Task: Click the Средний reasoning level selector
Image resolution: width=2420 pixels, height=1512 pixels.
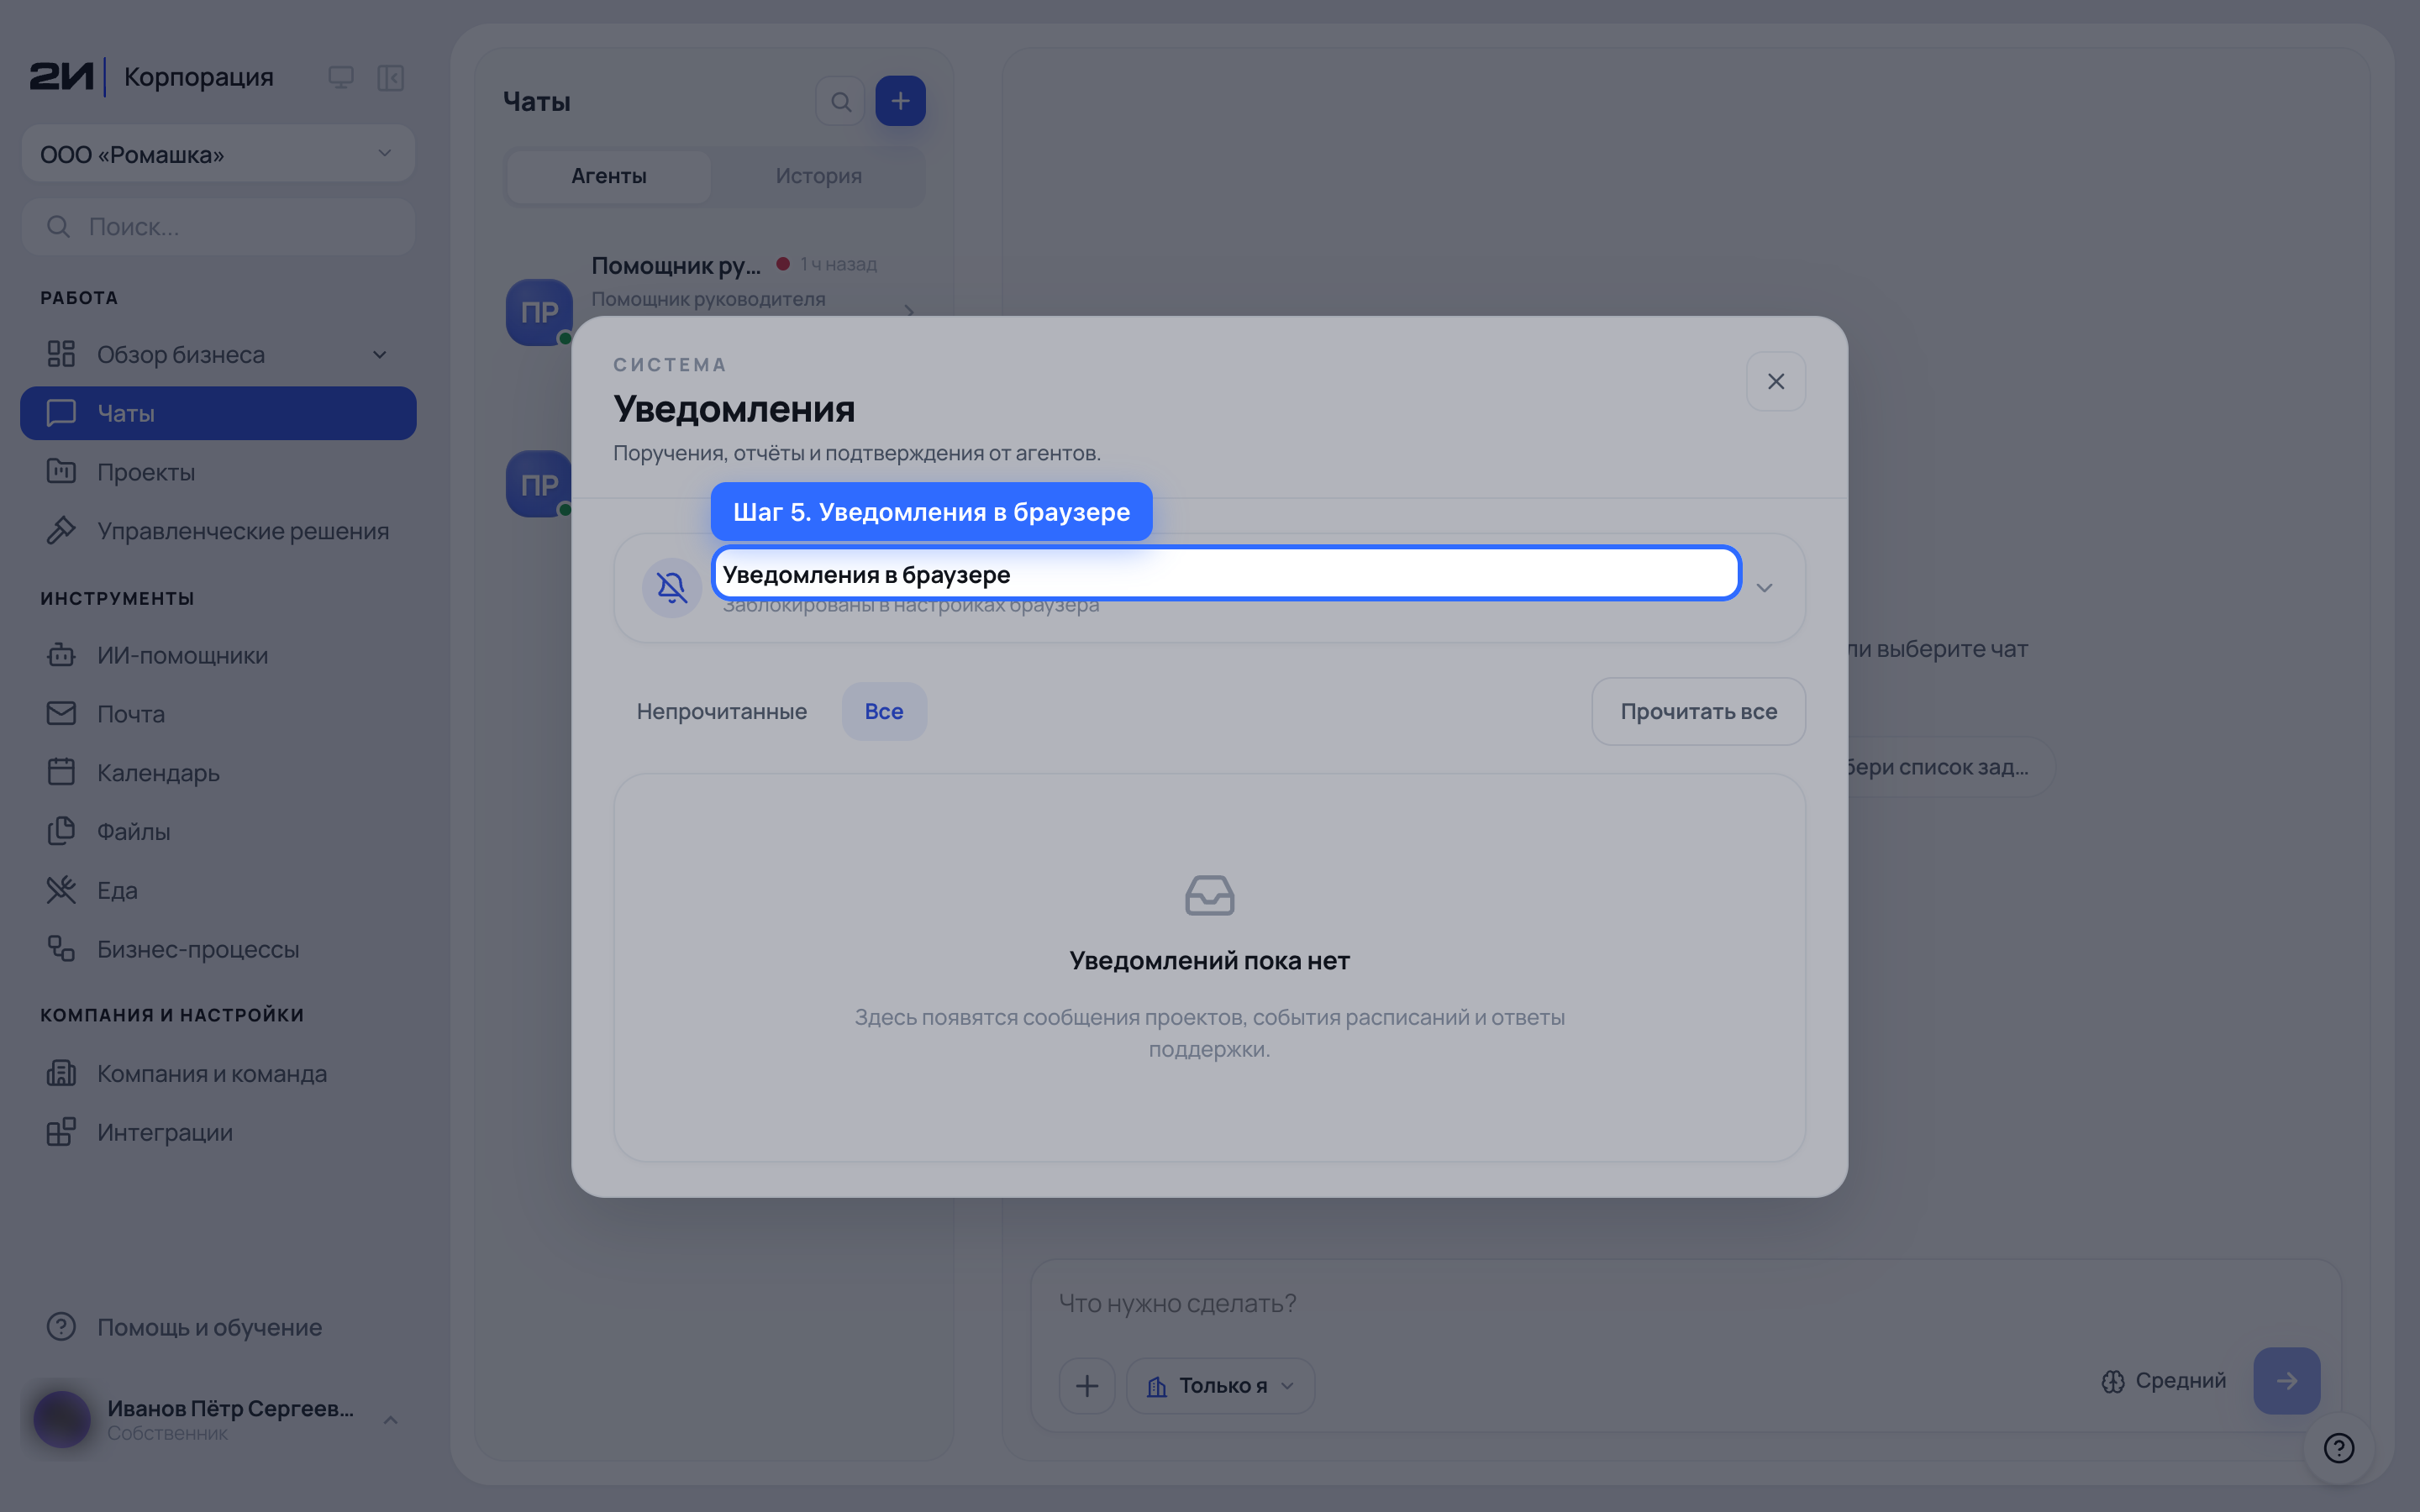Action: [x=2164, y=1381]
